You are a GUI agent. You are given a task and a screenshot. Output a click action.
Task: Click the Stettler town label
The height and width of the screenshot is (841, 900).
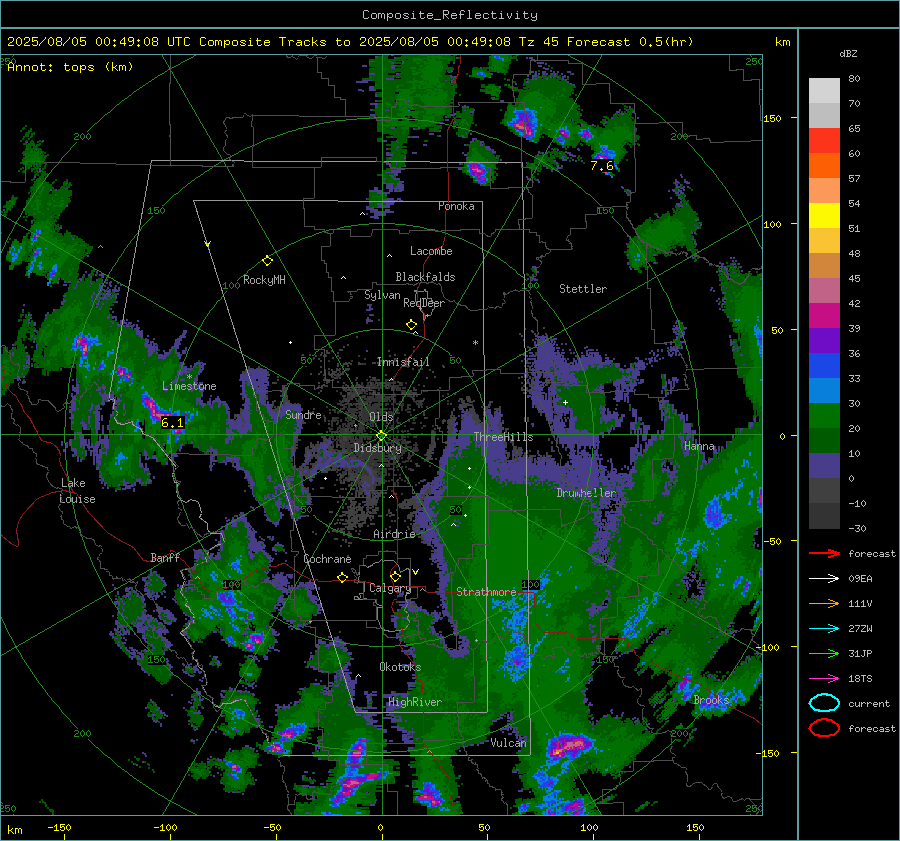[x=583, y=289]
